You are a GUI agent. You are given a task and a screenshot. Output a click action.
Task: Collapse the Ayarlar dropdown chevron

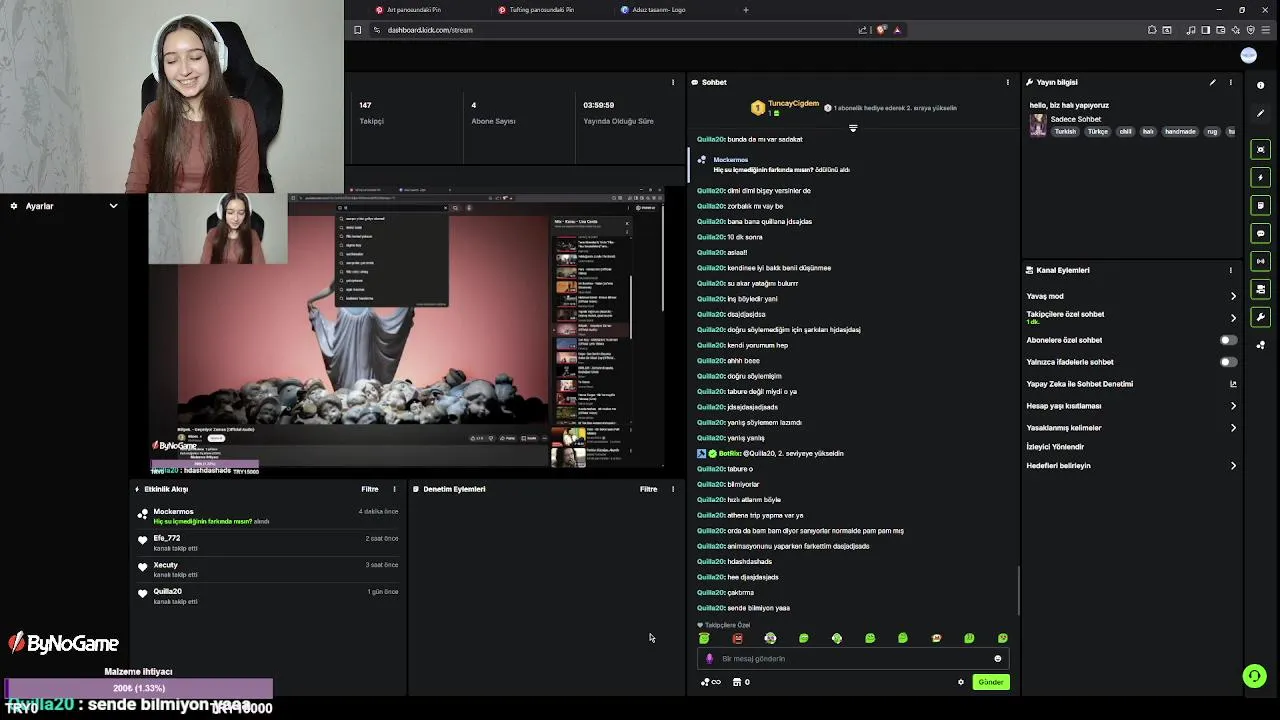(113, 206)
